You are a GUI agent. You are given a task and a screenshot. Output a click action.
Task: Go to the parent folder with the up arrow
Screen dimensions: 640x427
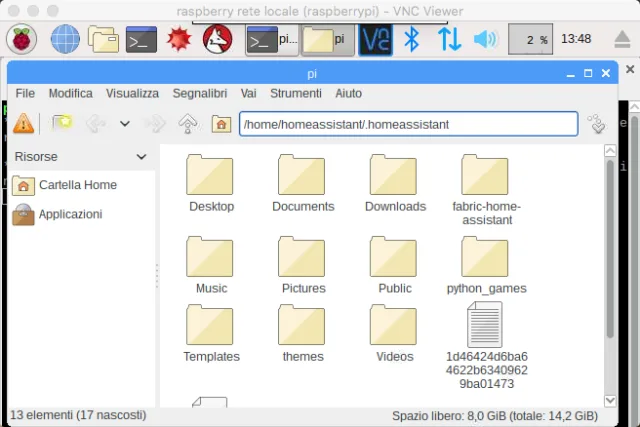(x=187, y=124)
